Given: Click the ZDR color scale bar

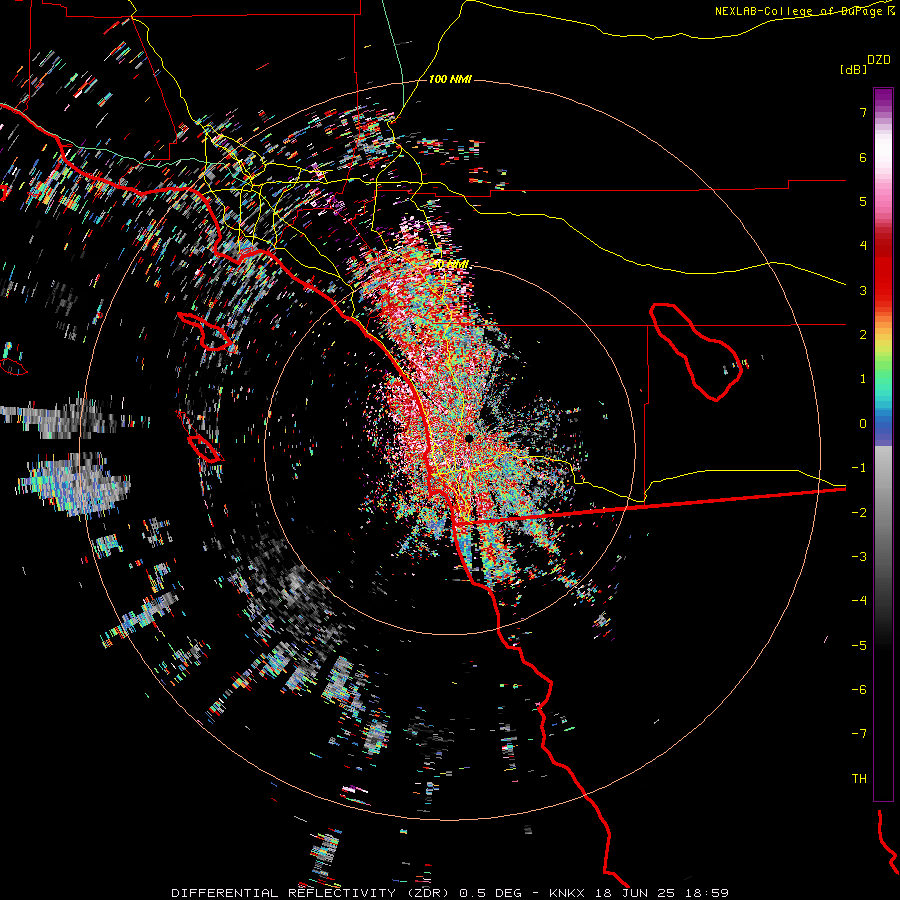Looking at the screenshot, I should tap(883, 444).
